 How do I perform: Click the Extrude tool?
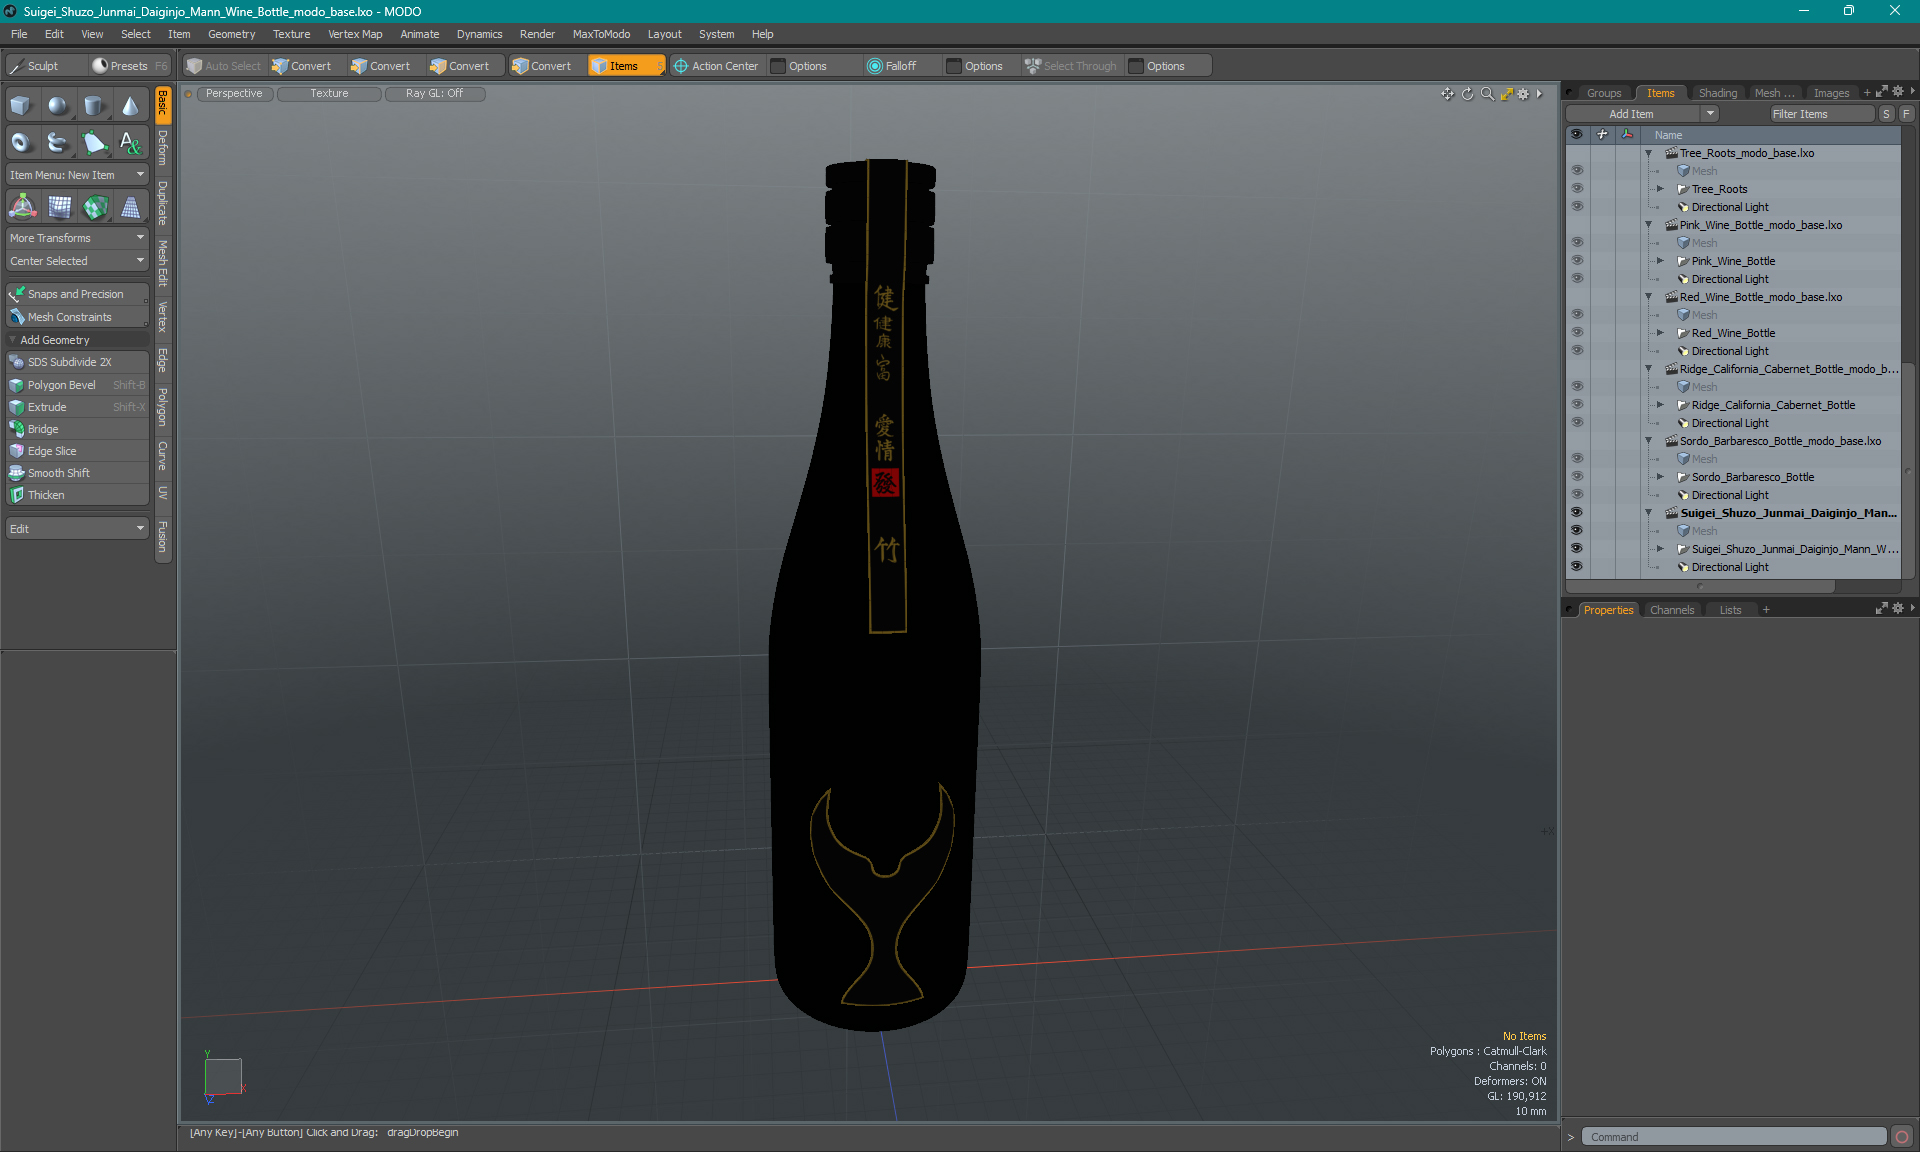tap(77, 407)
